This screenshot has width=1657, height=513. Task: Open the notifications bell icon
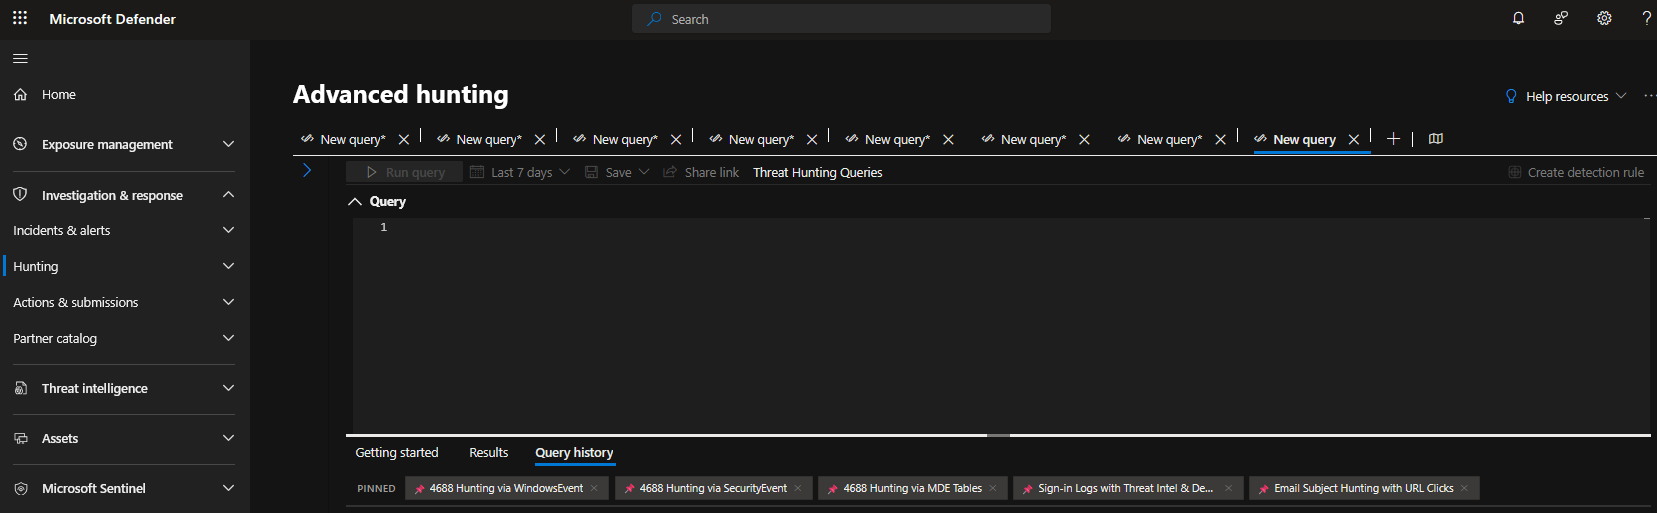(x=1518, y=18)
